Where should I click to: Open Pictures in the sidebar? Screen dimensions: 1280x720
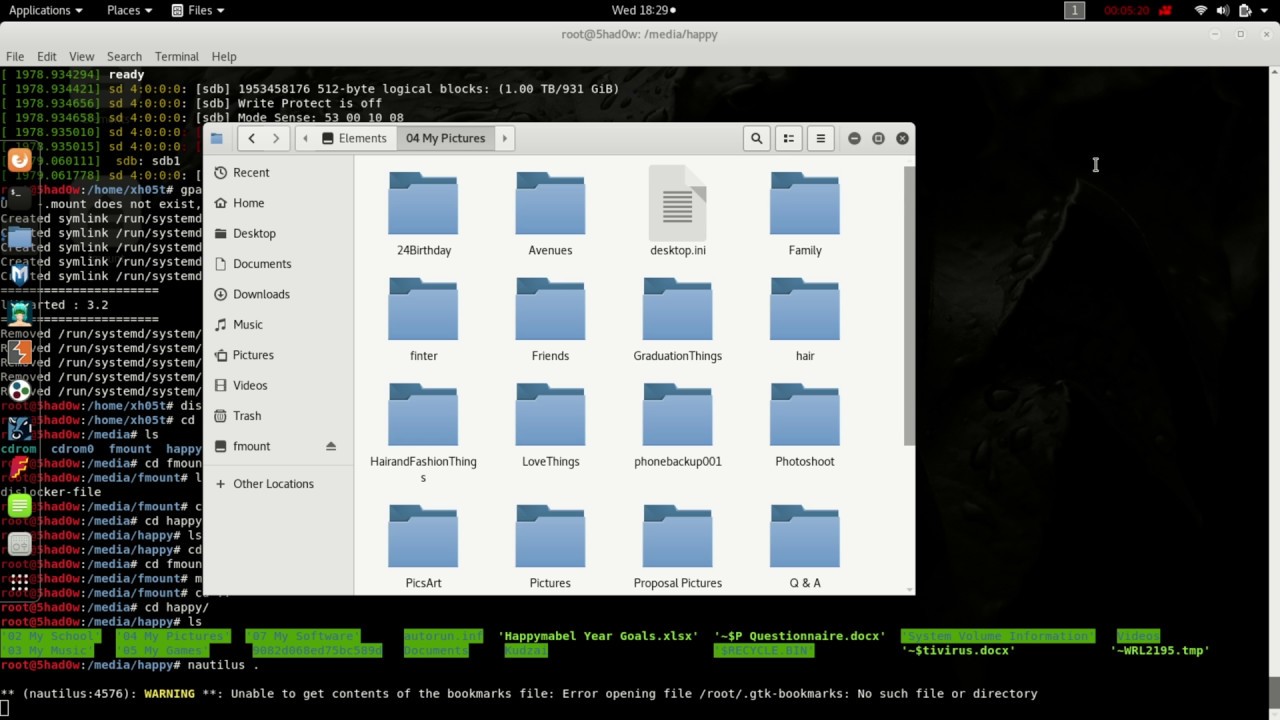click(x=278, y=355)
